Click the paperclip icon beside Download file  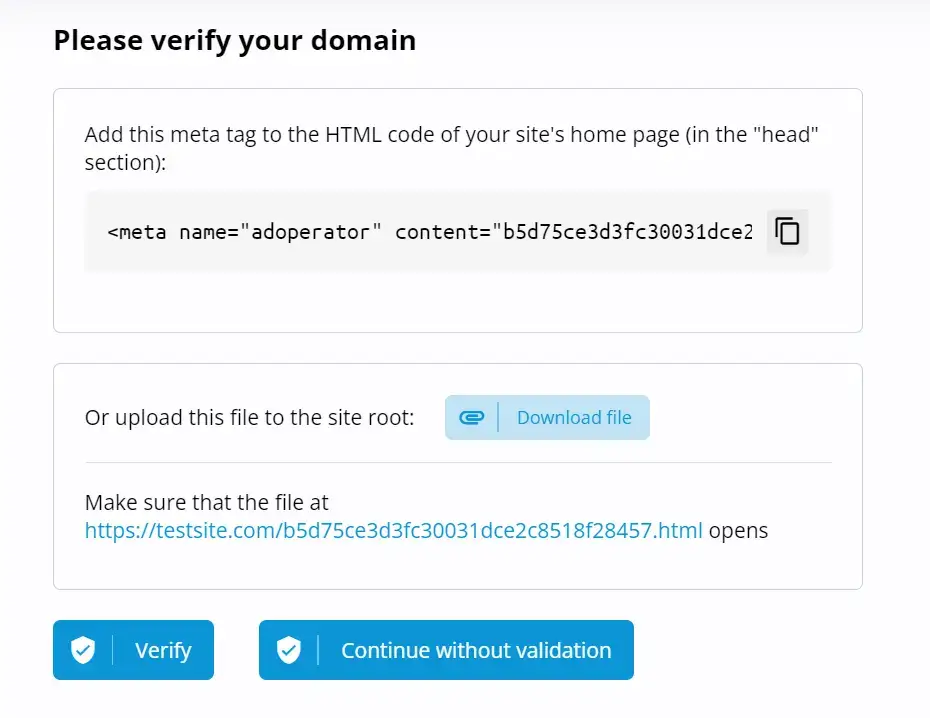click(x=471, y=418)
